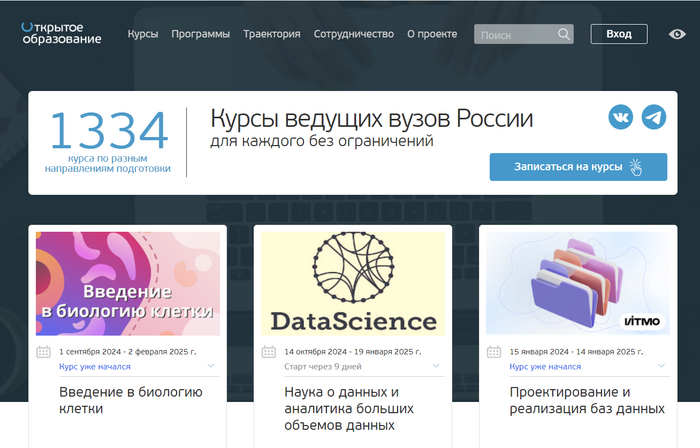The height and width of the screenshot is (448, 700).
Task: Open Наука о данных и аналитика title link
Action: pos(349,409)
